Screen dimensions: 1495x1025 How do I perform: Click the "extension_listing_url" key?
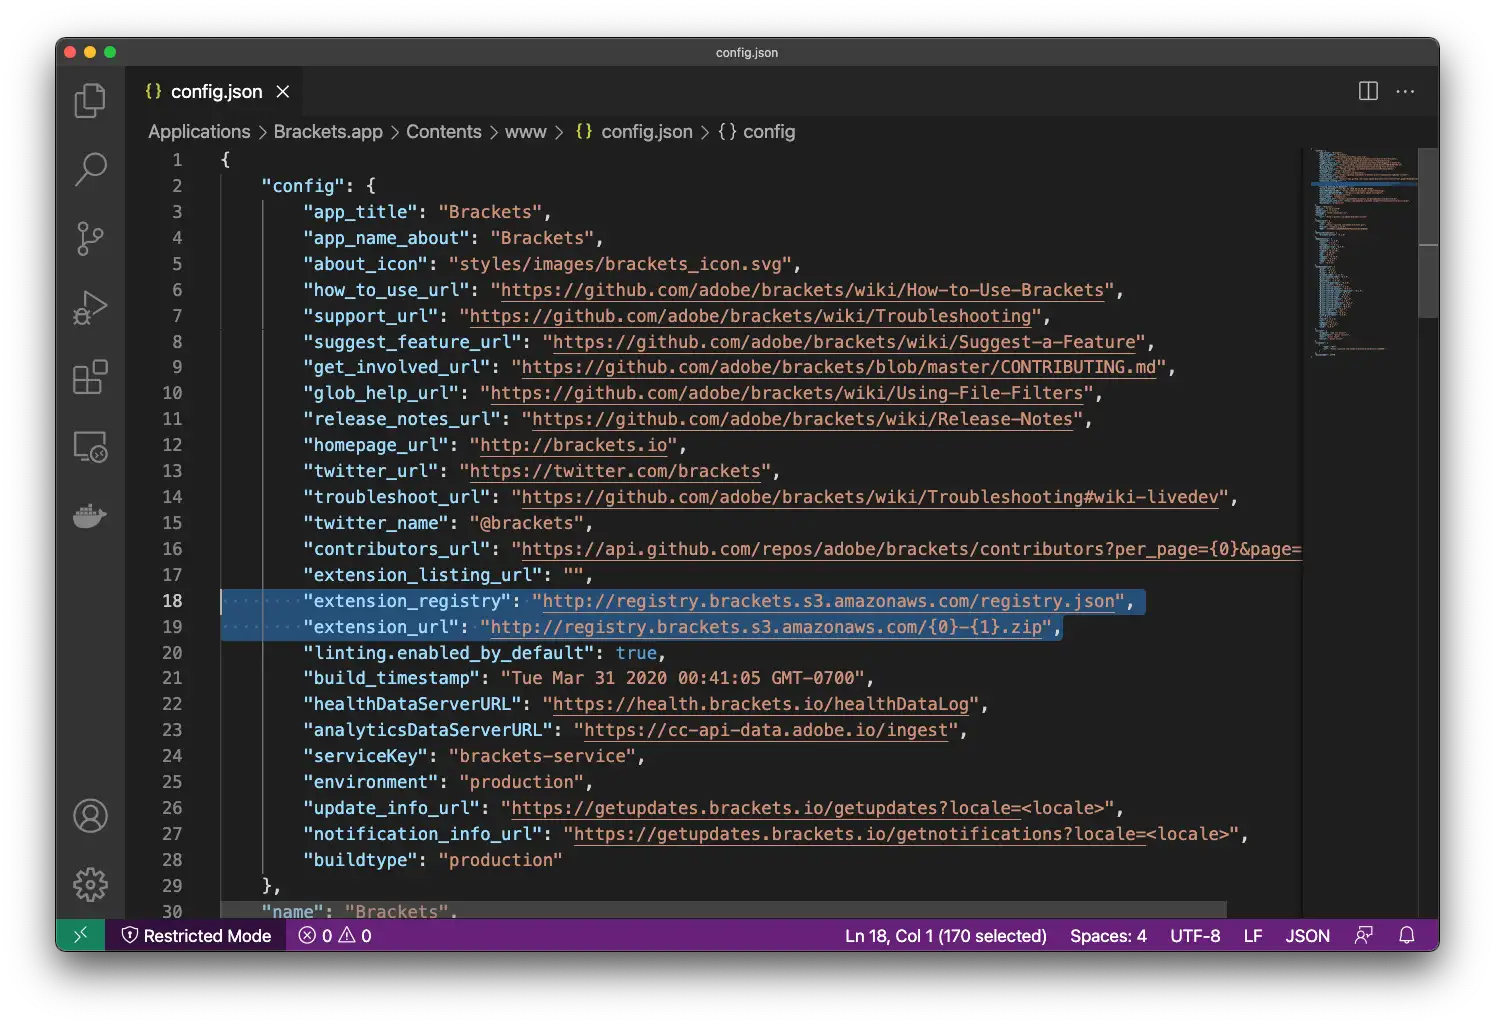click(x=422, y=575)
